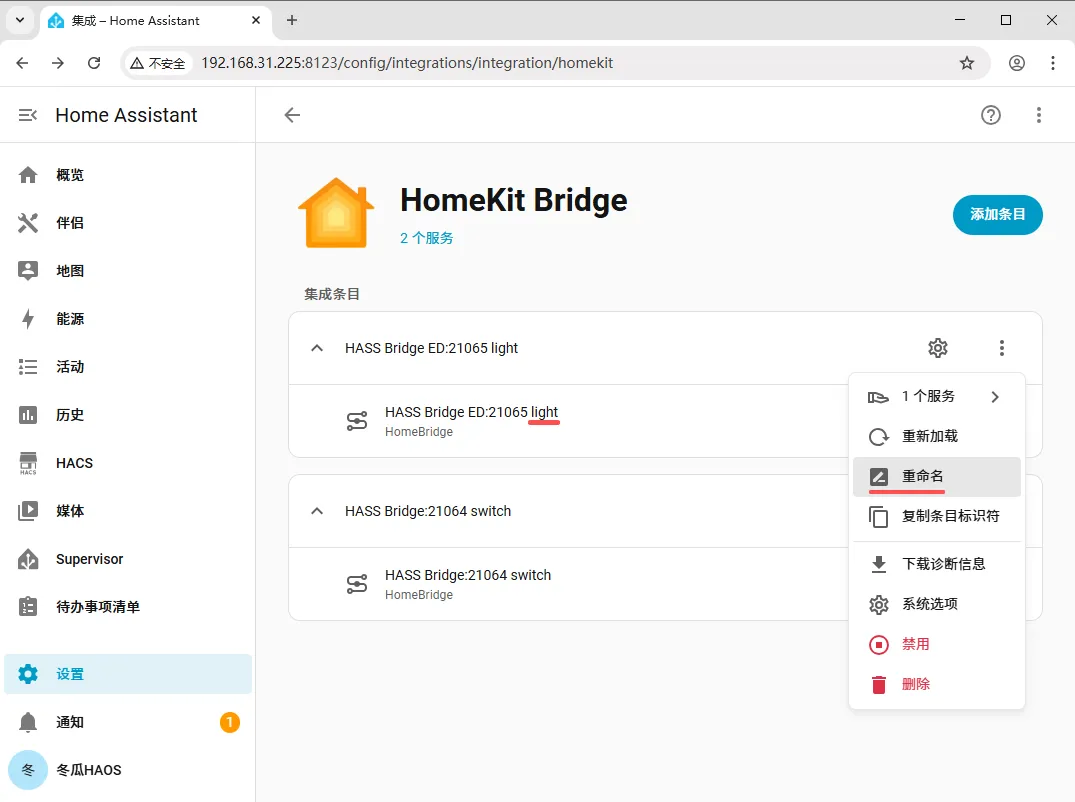Choose 复制条目标识符 from menu
This screenshot has width=1075, height=802.
tap(937, 516)
